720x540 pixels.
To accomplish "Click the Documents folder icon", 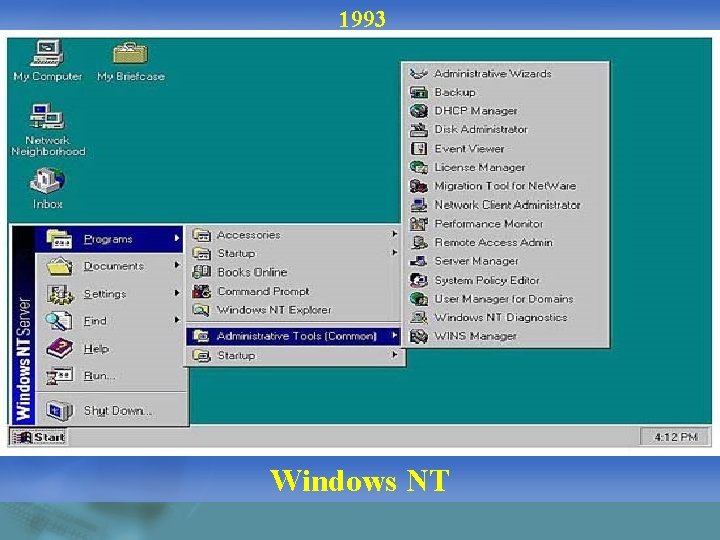I will (59, 266).
